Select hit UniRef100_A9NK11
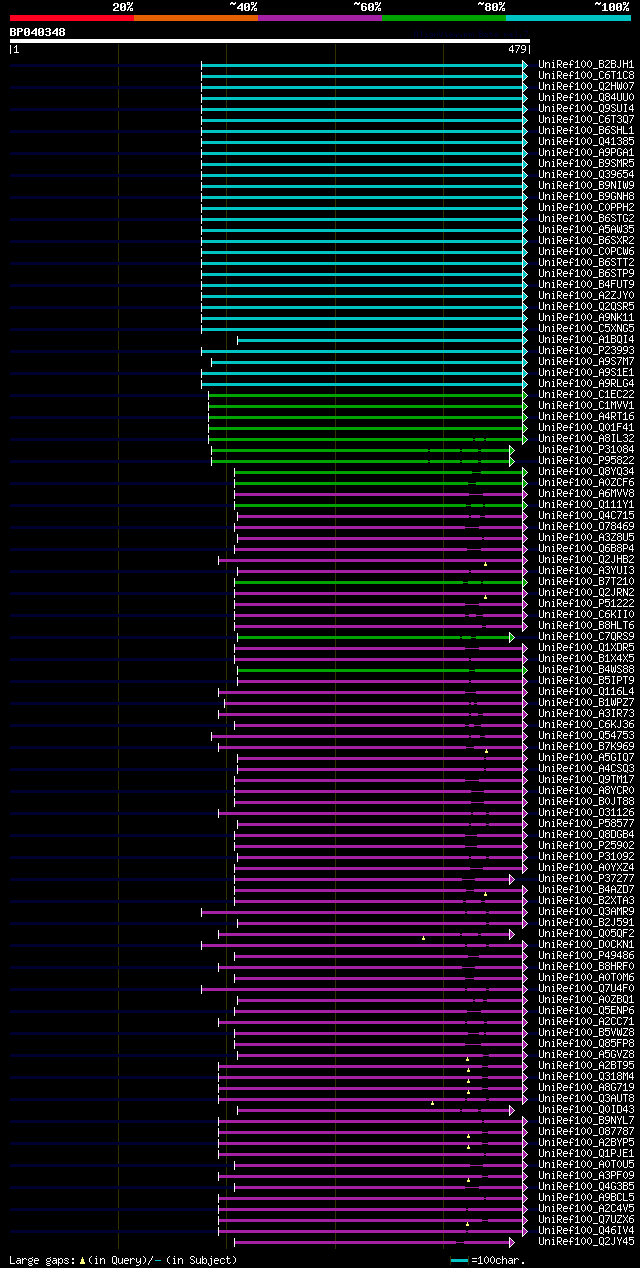 [586, 317]
